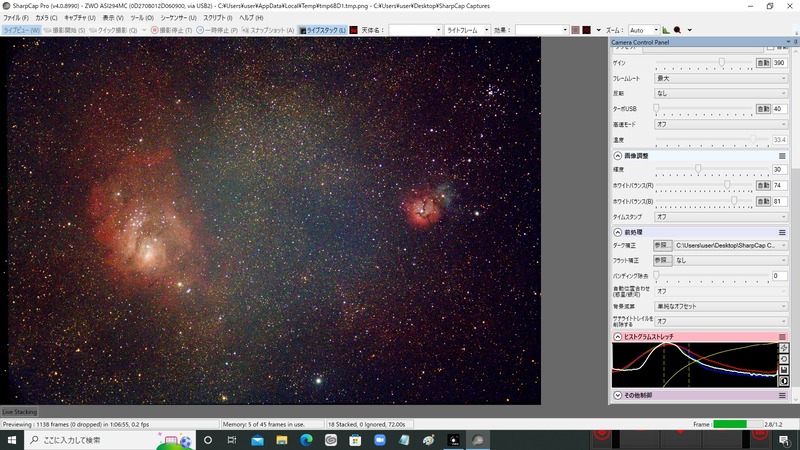The width and height of the screenshot is (800, 450).
Task: Toggle the ホワイトバランス(R) auto button
Action: 763,186
